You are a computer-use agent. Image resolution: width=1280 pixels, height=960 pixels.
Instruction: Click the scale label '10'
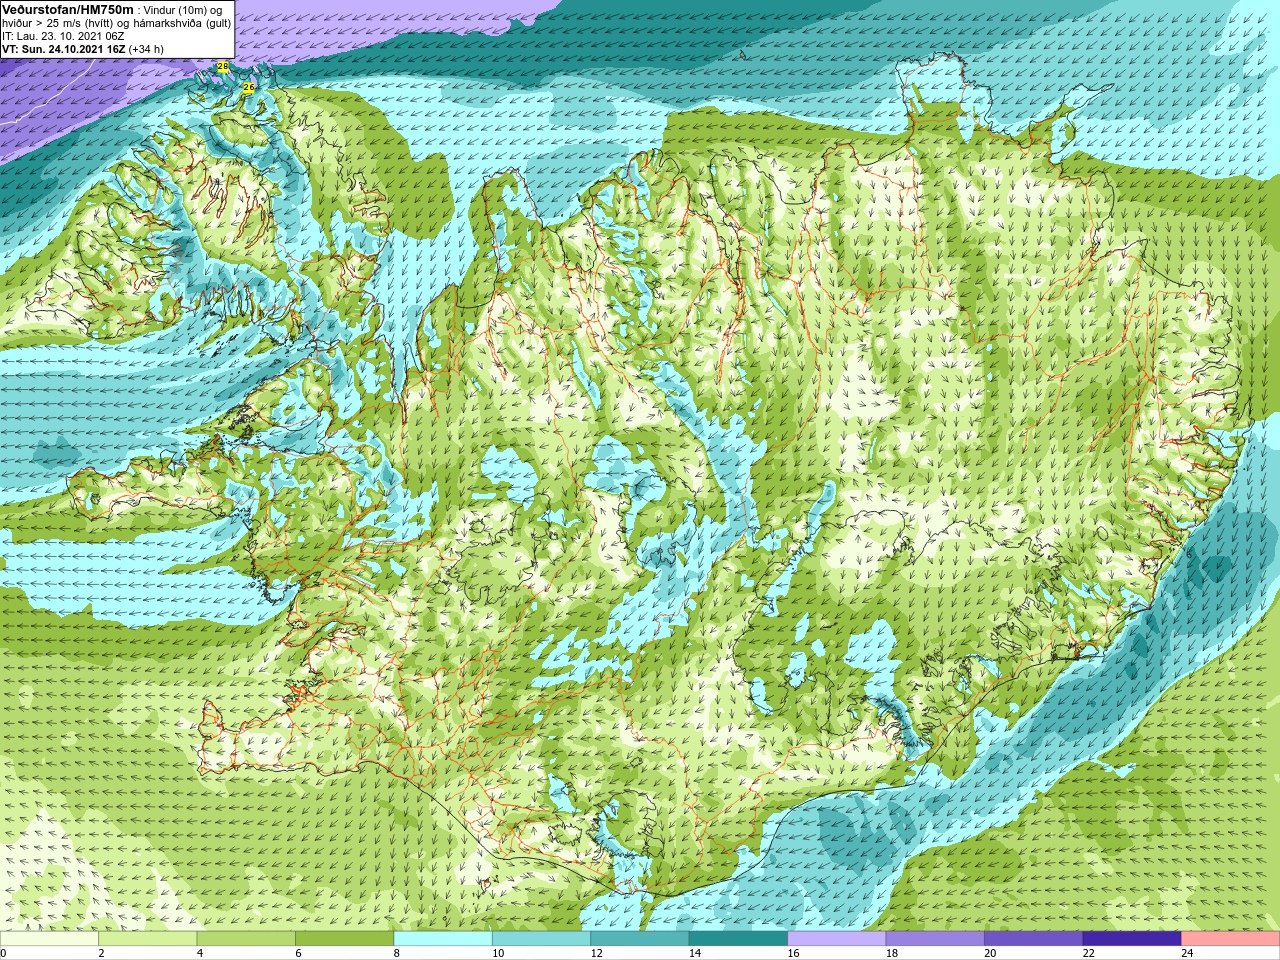tap(498, 953)
